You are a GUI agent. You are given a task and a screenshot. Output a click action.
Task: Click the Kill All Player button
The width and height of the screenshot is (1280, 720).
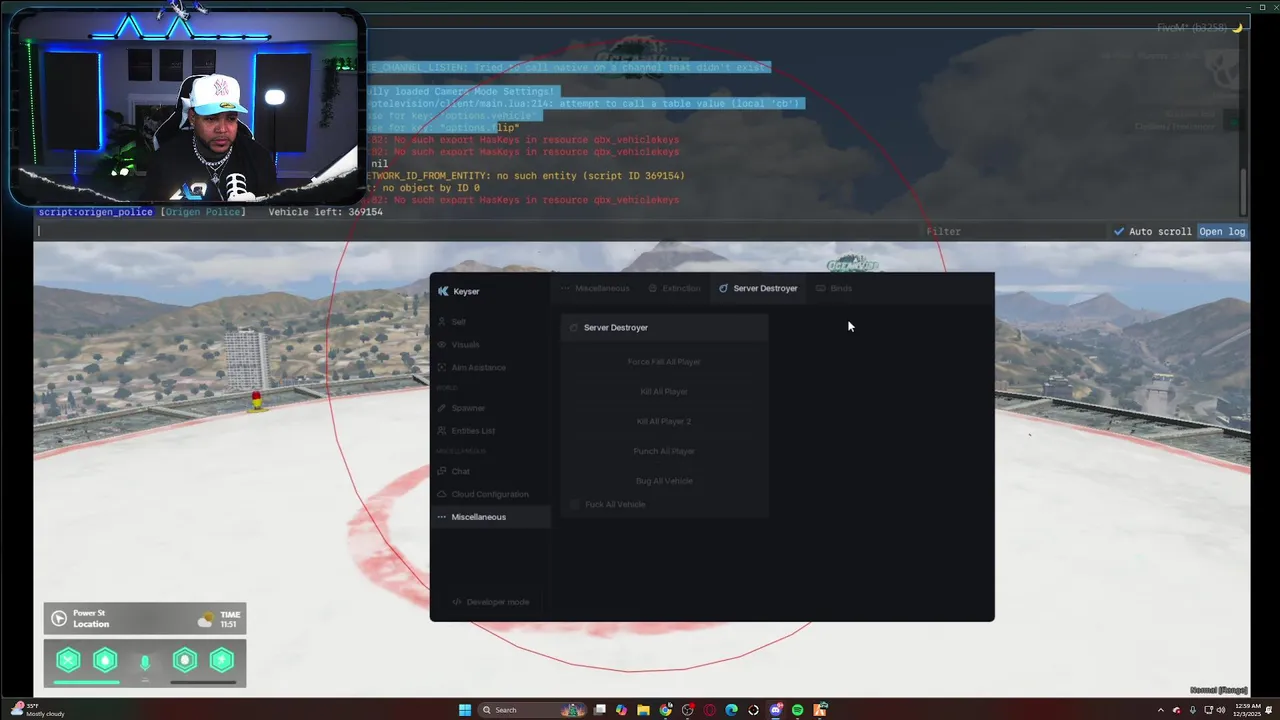(x=664, y=392)
